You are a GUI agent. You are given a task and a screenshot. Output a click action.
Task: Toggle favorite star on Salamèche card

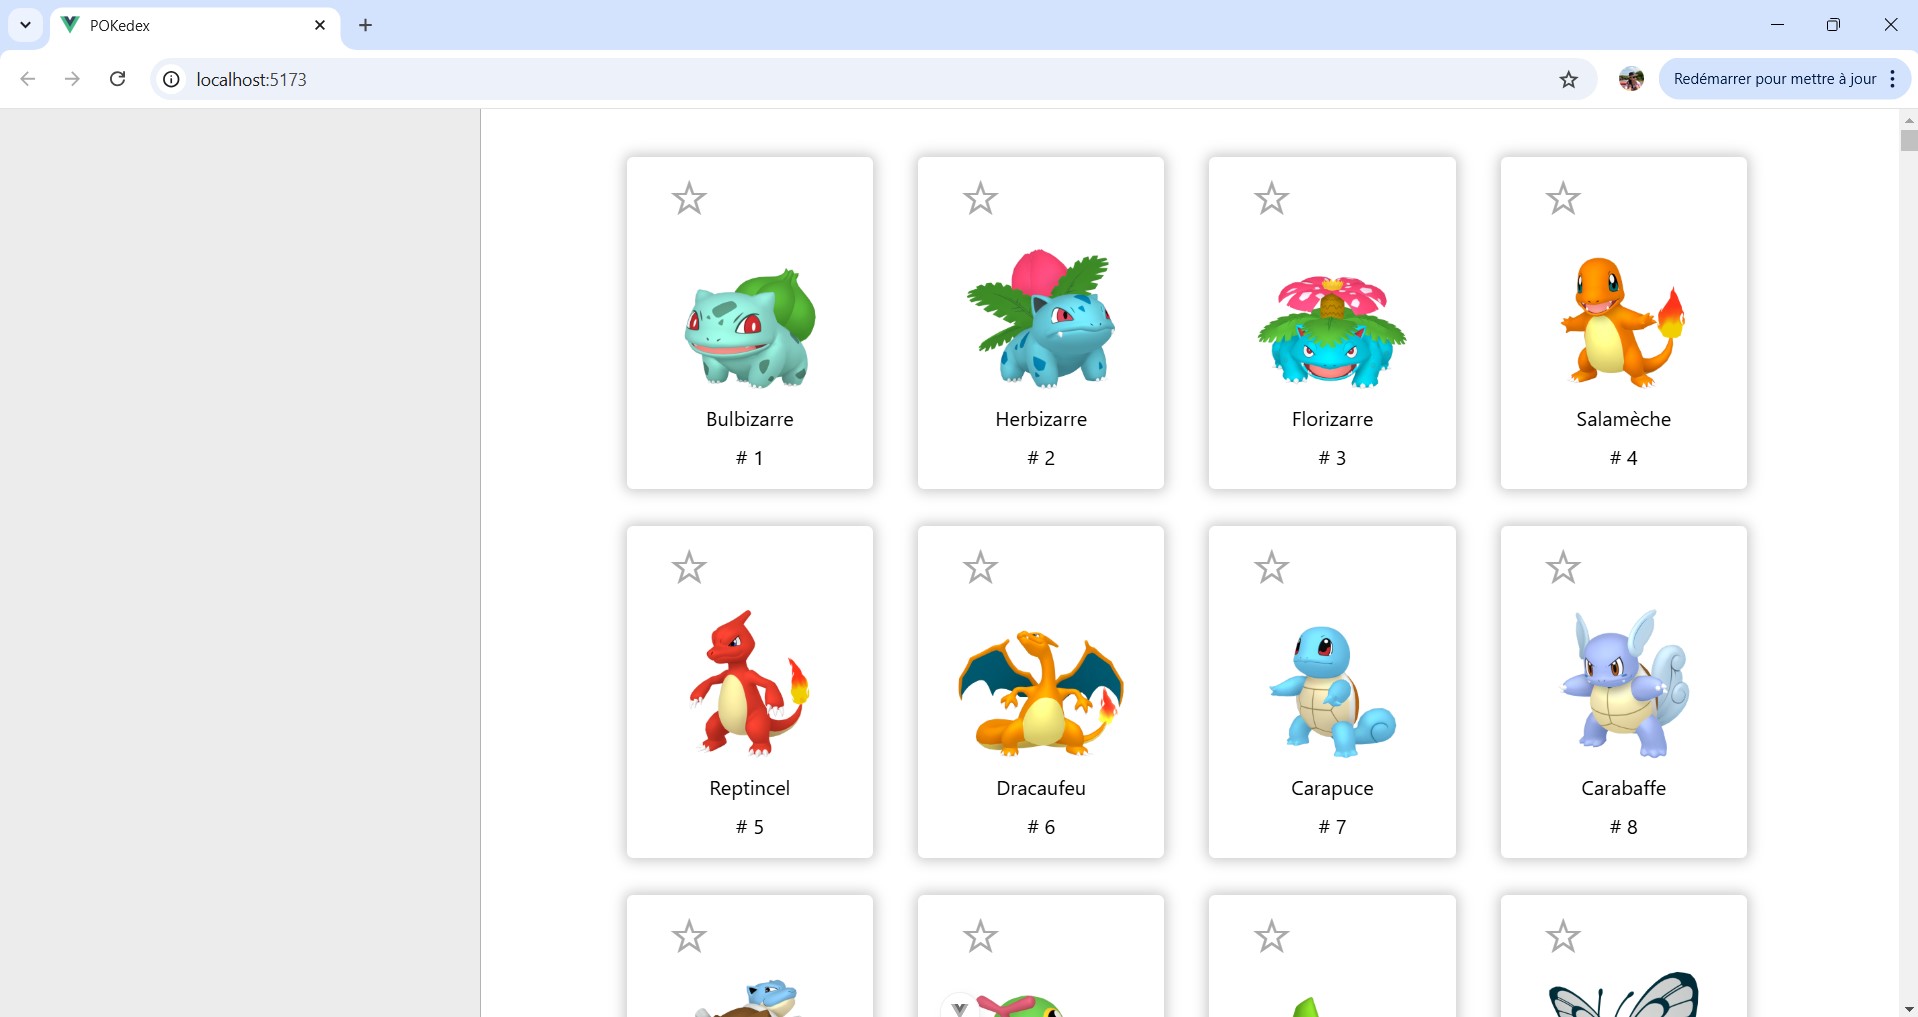(x=1563, y=198)
